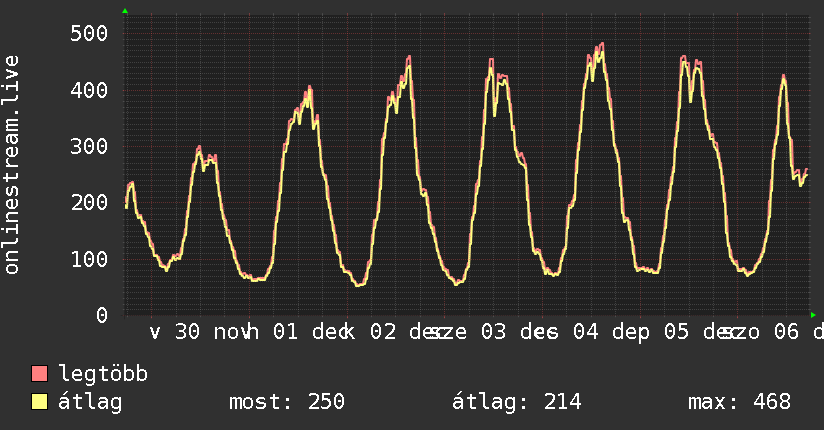Click the 'most: 250' value

click(x=287, y=402)
